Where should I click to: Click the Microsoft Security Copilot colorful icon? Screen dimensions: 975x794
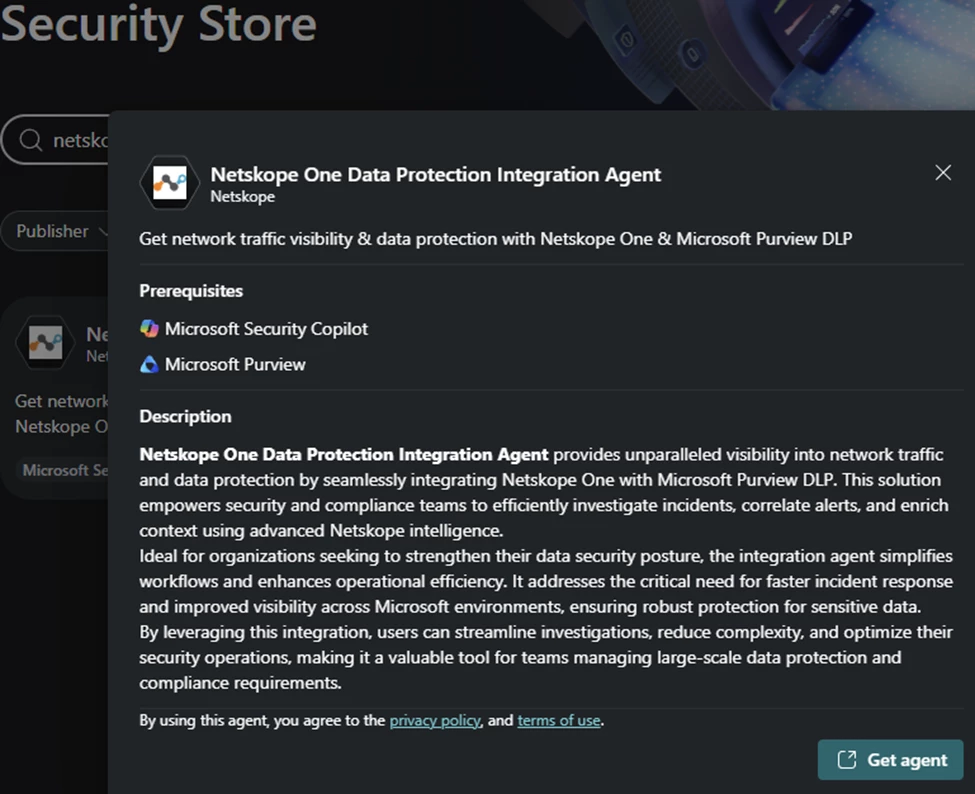149,328
